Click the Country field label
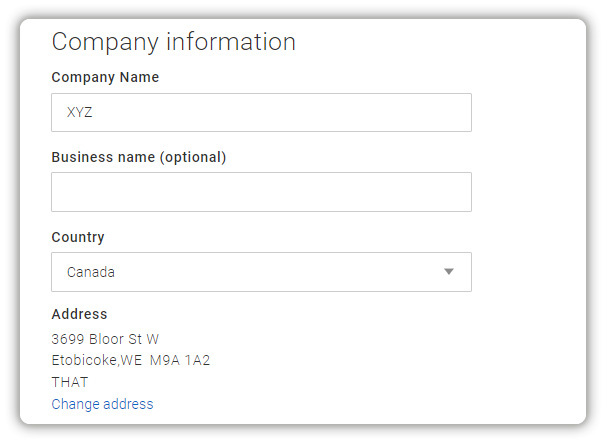This screenshot has width=607, height=444. click(x=78, y=237)
